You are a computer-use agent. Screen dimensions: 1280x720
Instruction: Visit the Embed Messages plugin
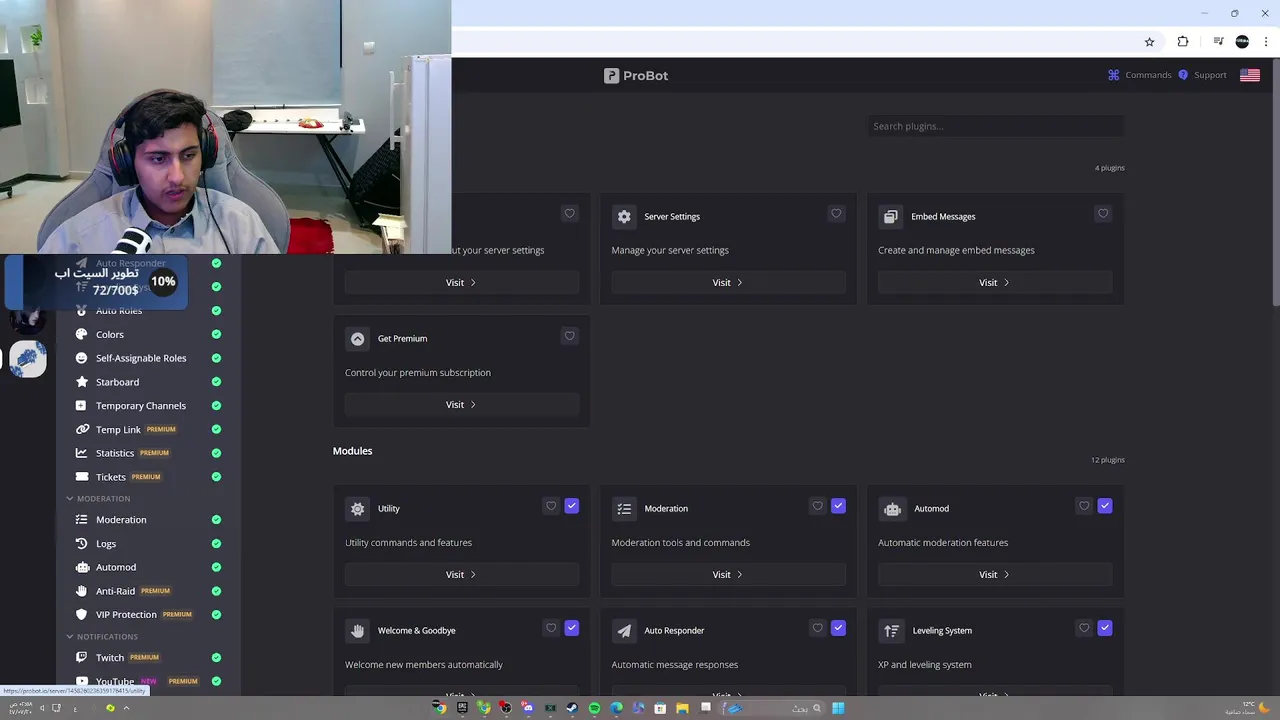[995, 282]
